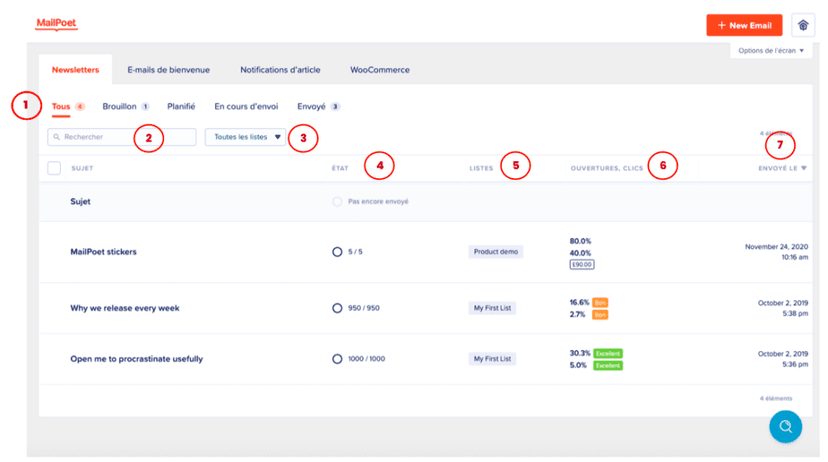Image resolution: width=828 pixels, height=462 pixels.
Task: Switch to Notifications d'article tab
Action: pos(280,70)
